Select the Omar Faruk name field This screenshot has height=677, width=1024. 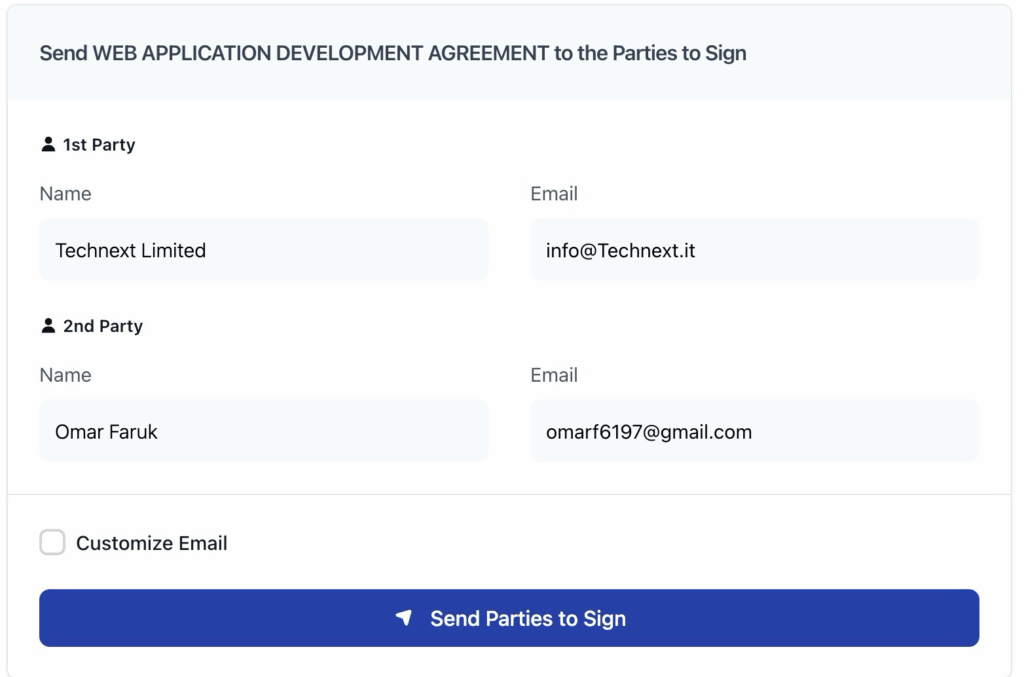[264, 431]
